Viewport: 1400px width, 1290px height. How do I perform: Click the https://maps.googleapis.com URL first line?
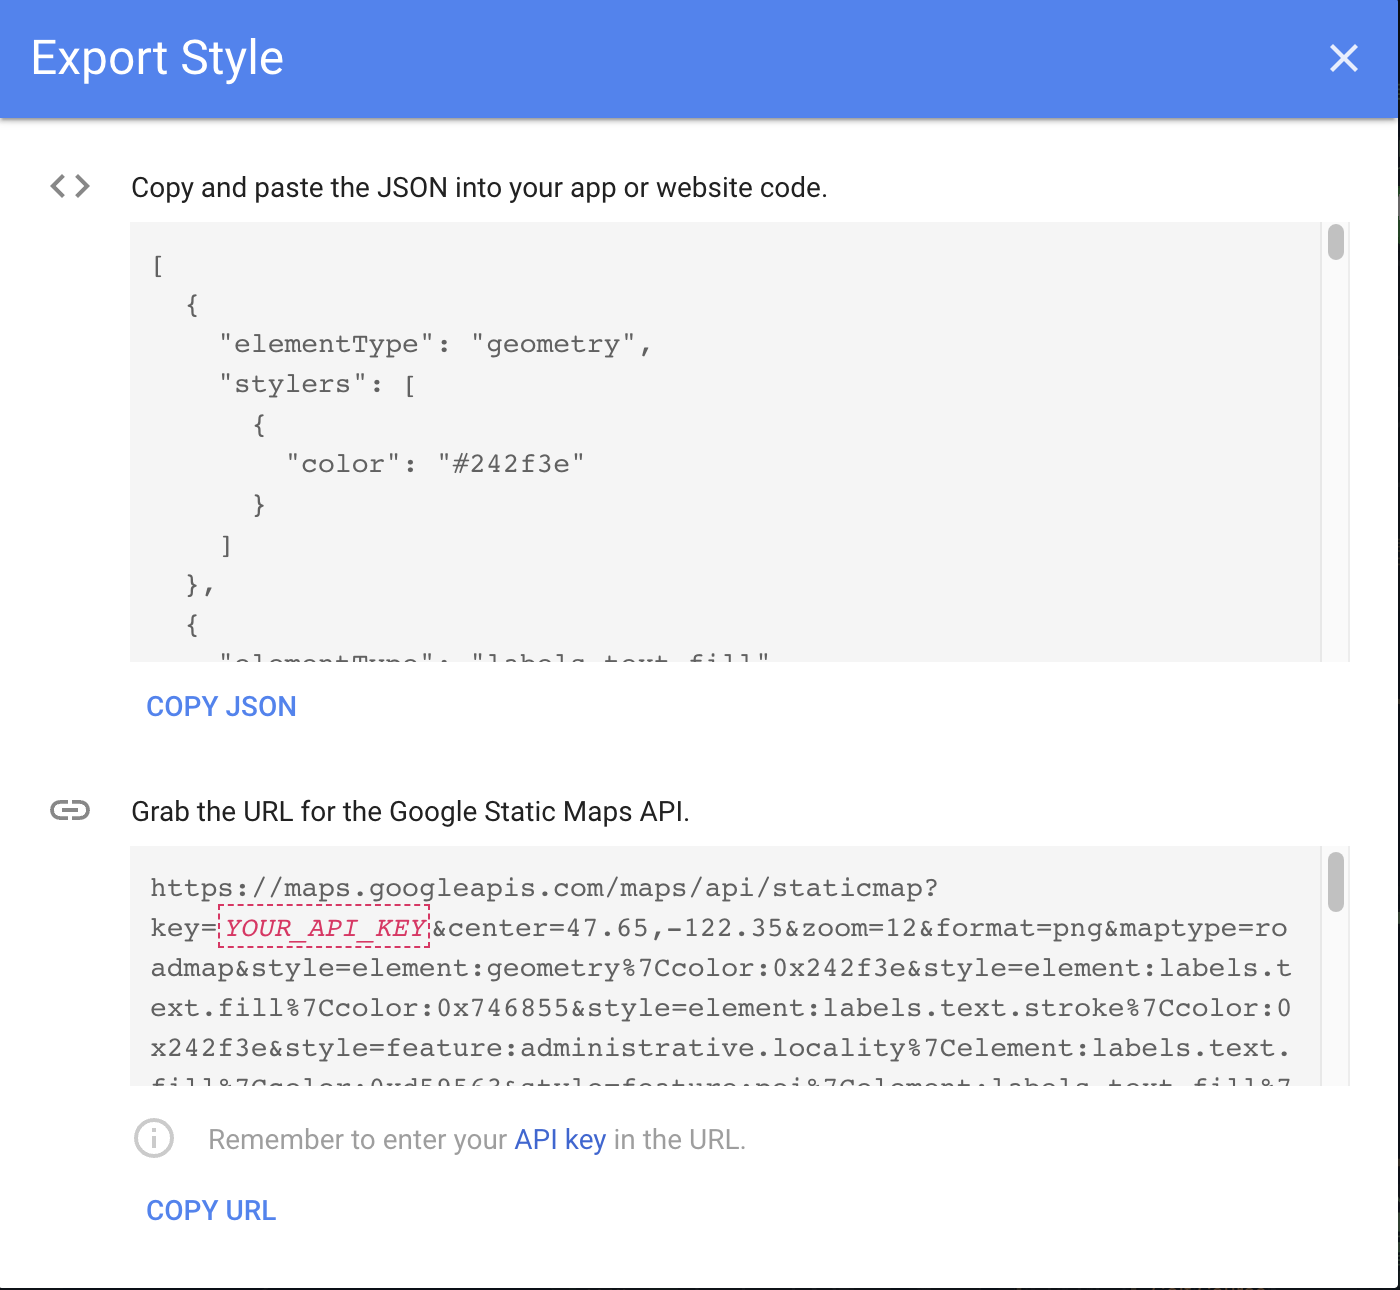coord(544,888)
